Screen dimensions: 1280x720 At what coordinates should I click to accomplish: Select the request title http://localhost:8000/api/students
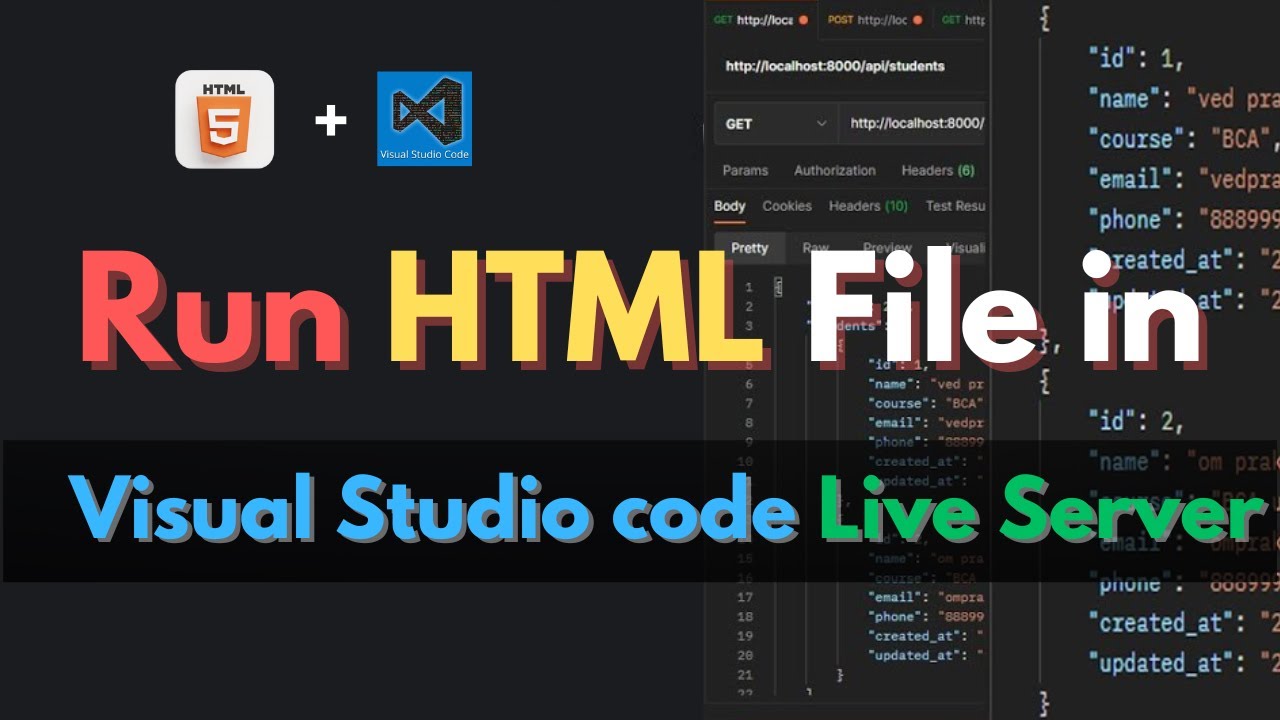[835, 66]
